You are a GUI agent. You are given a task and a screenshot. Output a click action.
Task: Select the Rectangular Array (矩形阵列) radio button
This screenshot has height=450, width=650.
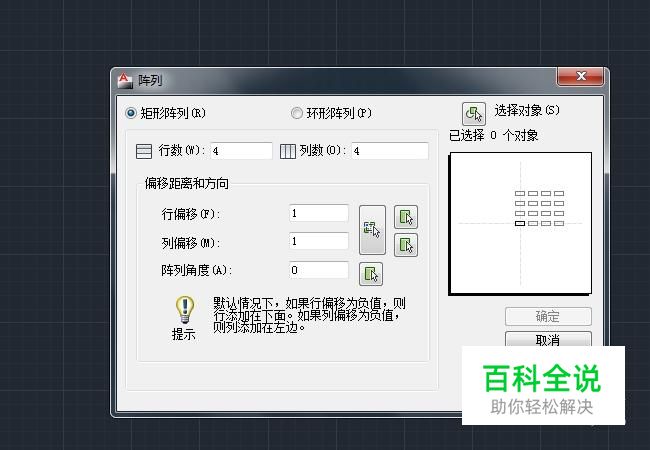[131, 113]
